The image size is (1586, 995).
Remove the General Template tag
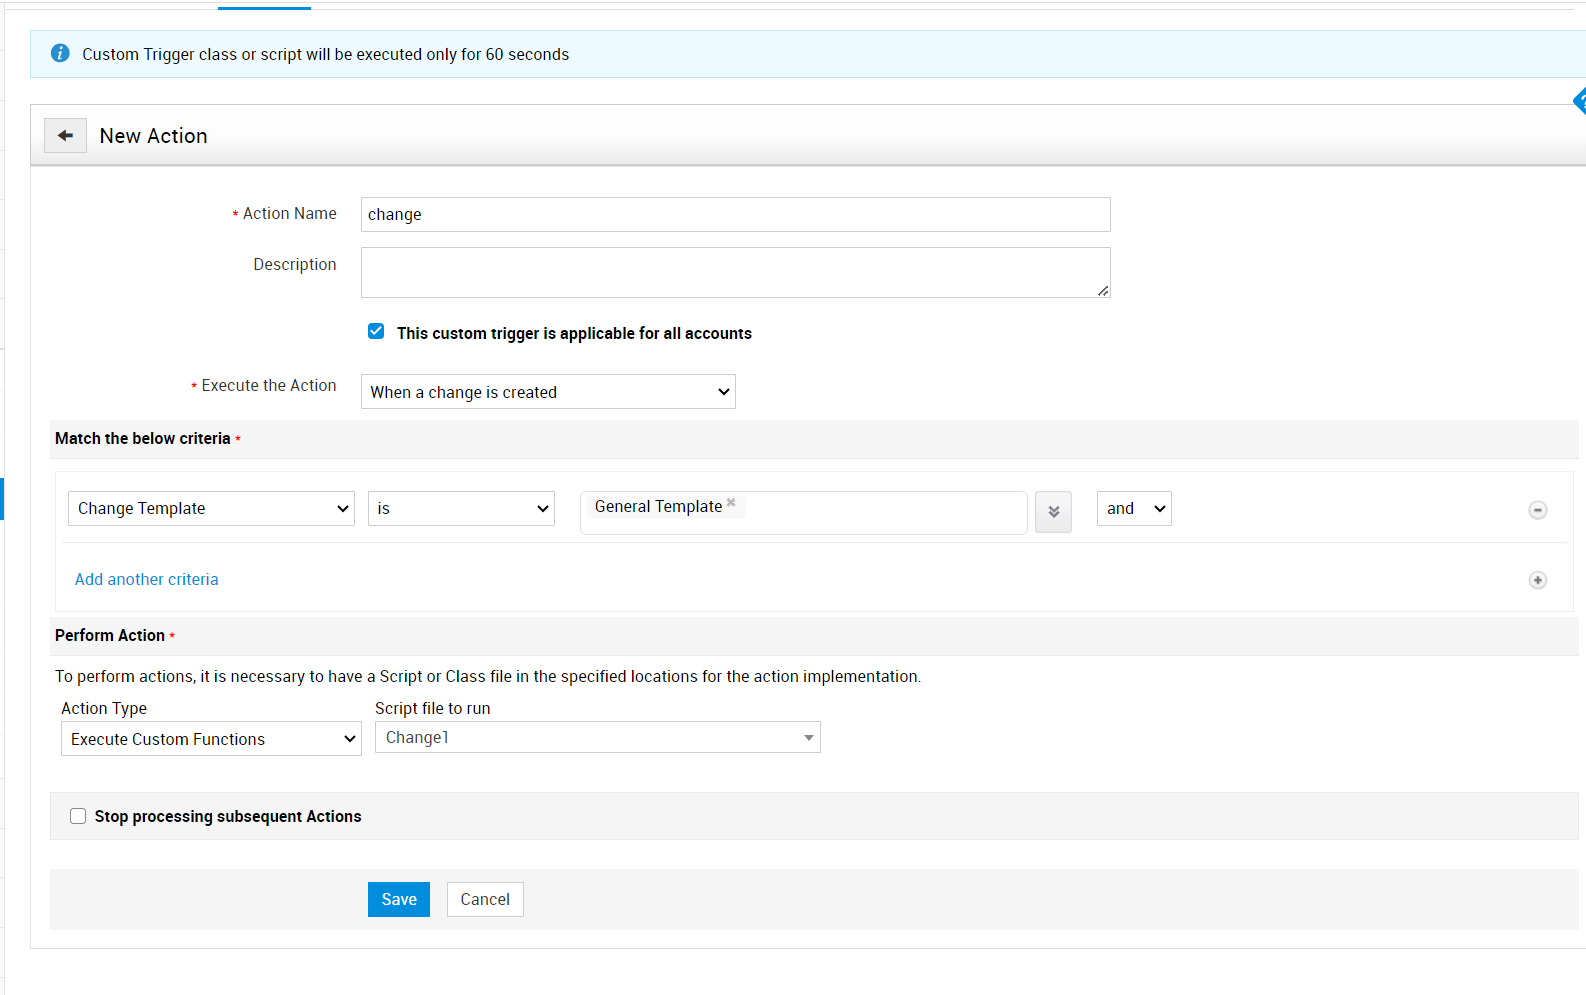pos(731,503)
